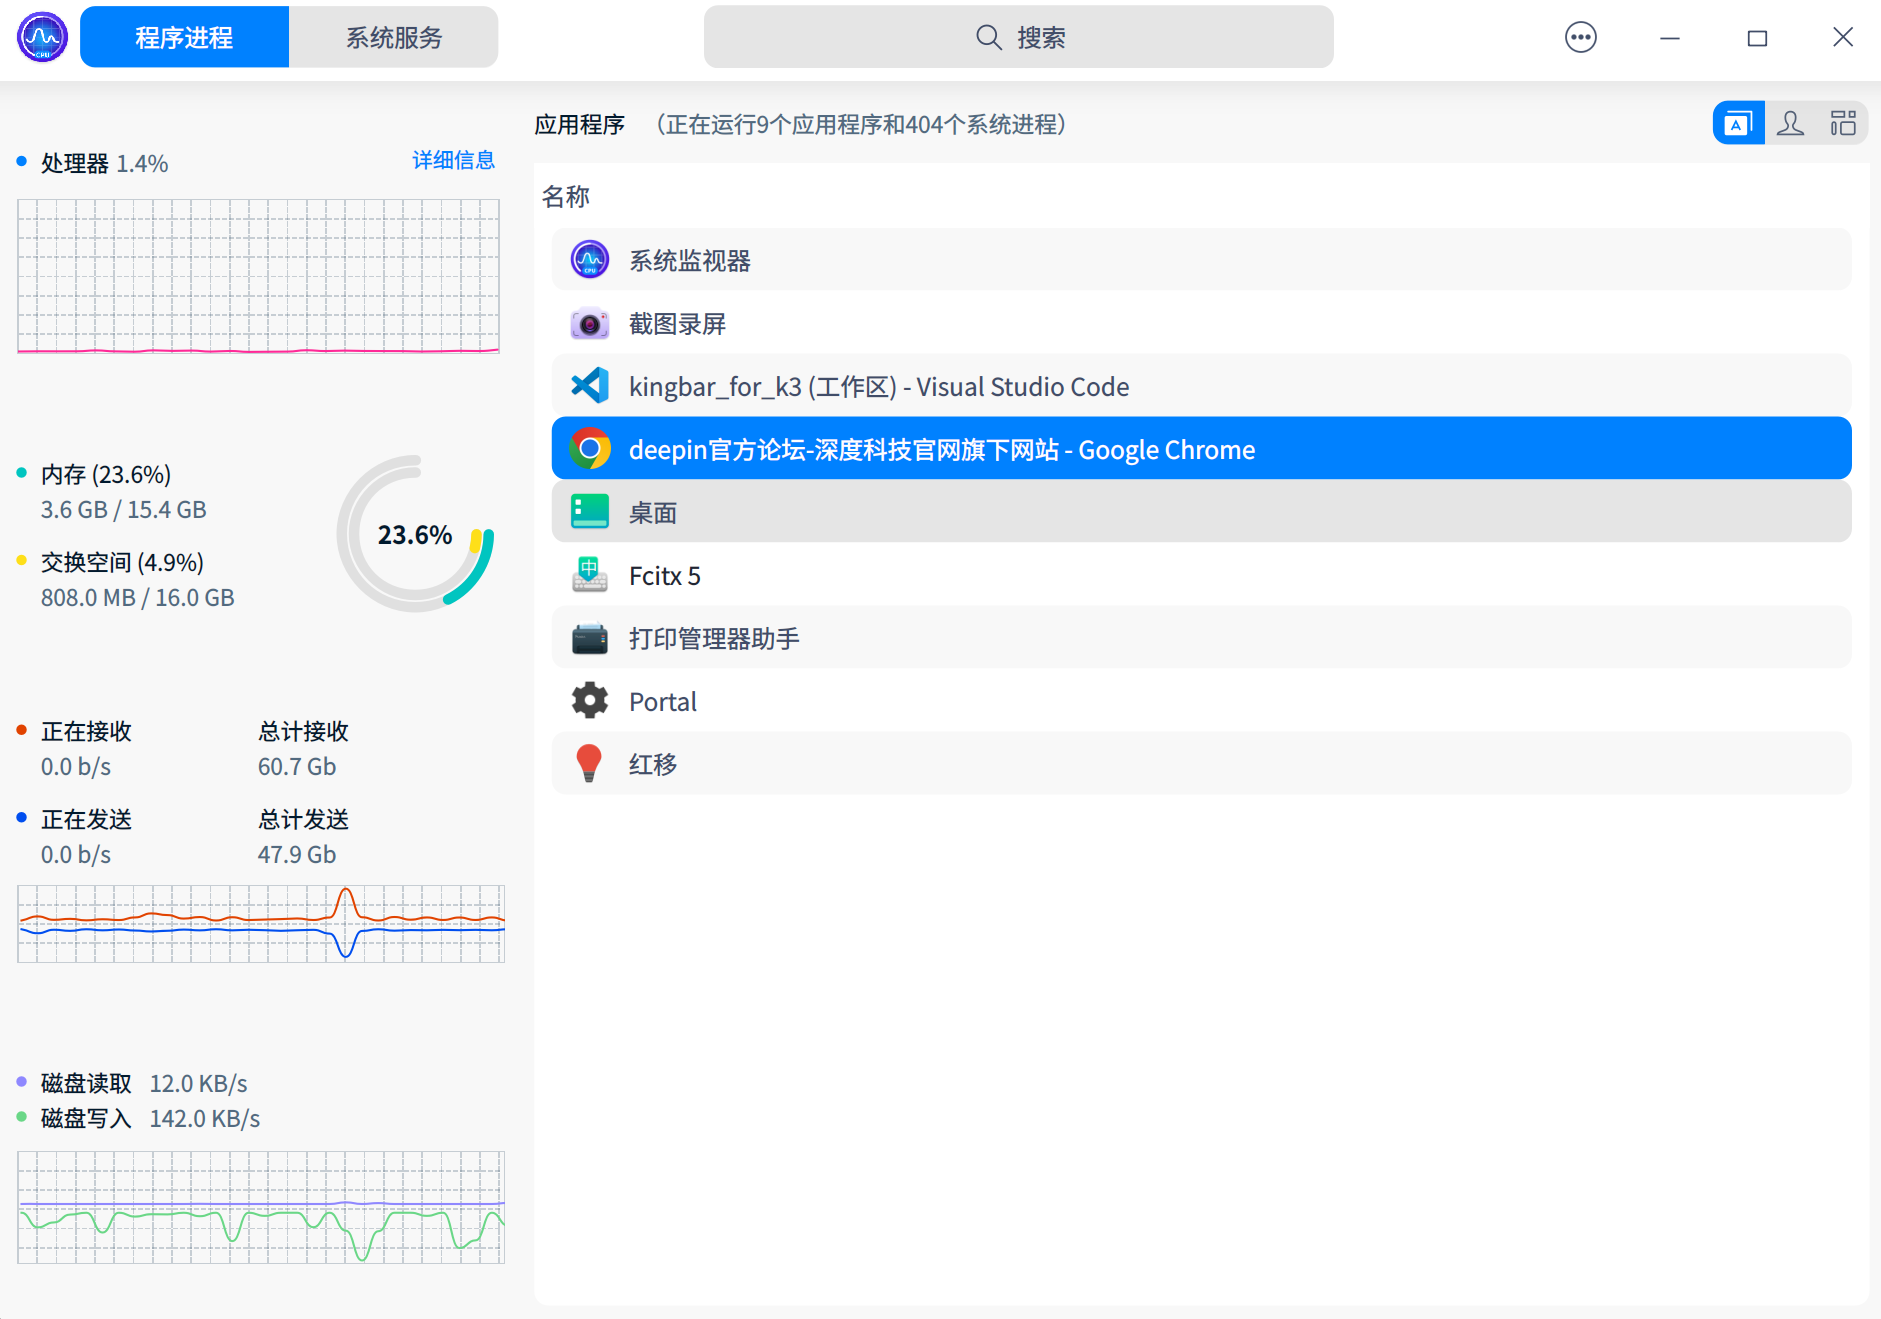Sort processes by clicking the 名称 header

[x=566, y=197]
